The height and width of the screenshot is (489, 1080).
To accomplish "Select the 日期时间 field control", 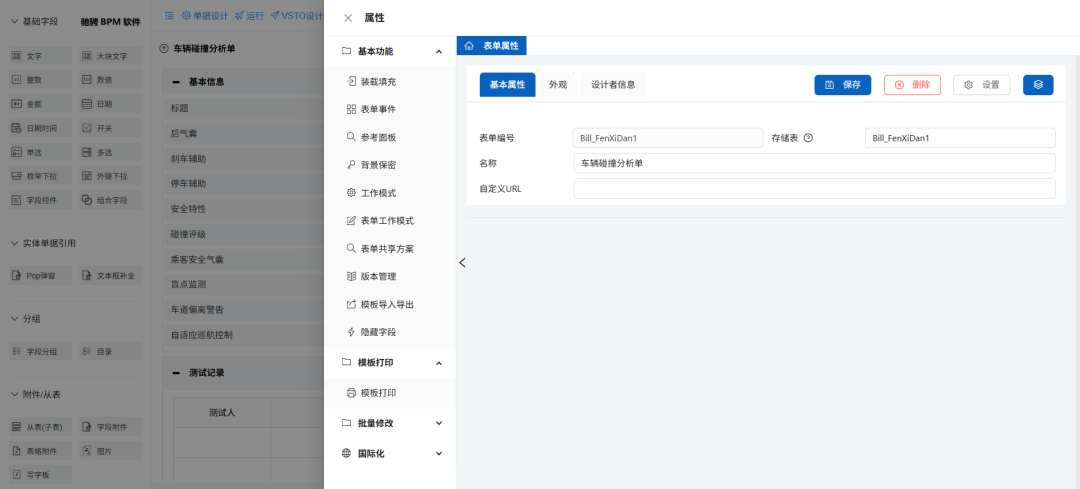I will pyautogui.click(x=40, y=128).
